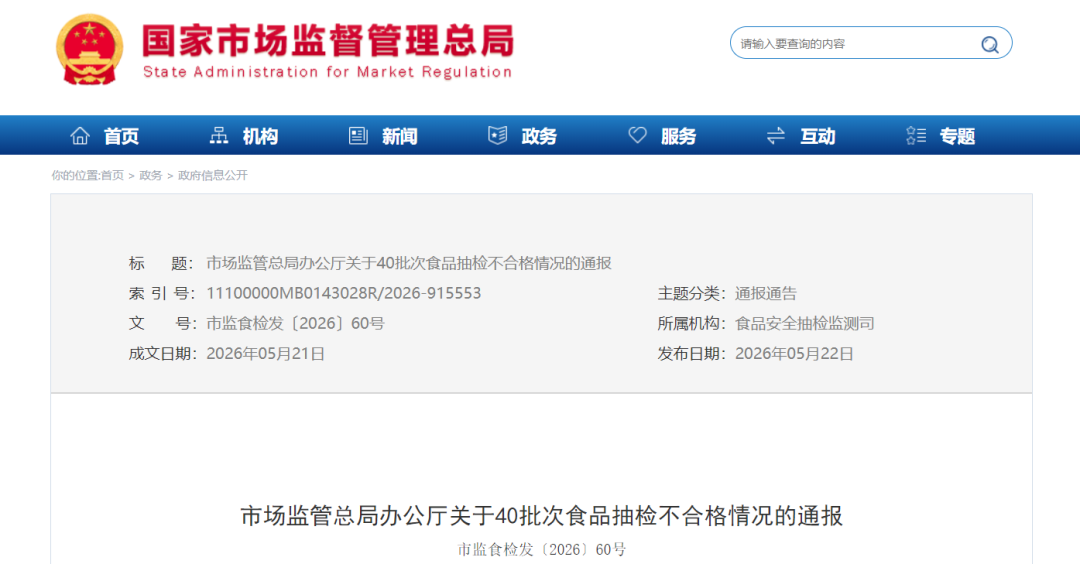1080x564 pixels.
Task: Open the 政务 navigation menu
Action: (539, 136)
